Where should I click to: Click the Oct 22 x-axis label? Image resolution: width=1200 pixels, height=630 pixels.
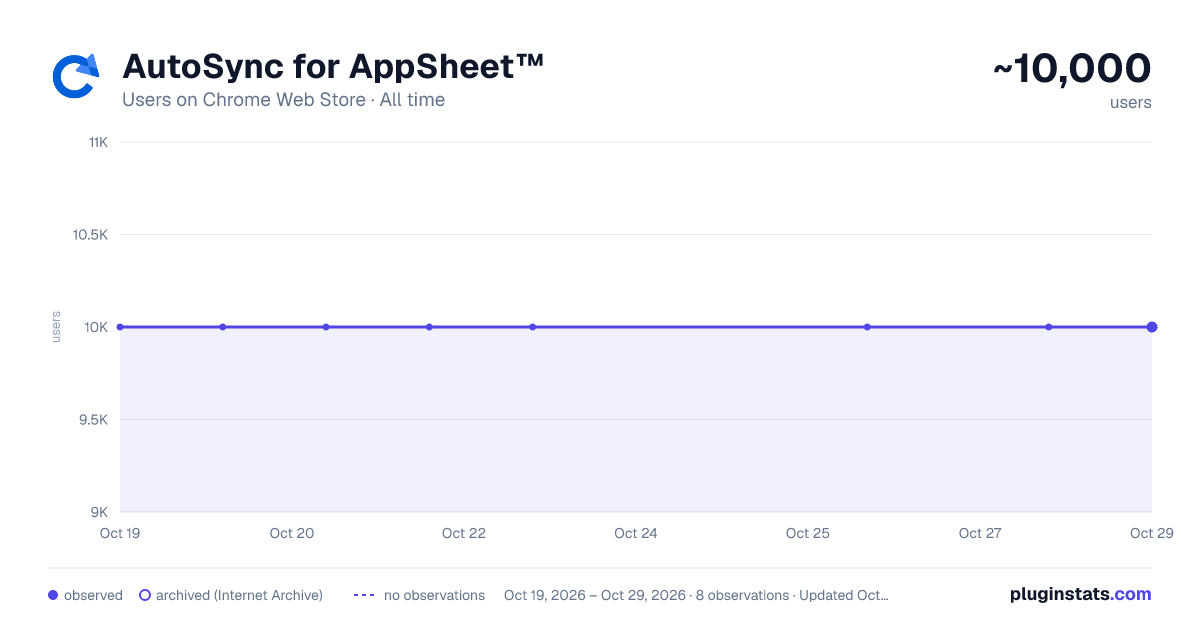pyautogui.click(x=464, y=533)
